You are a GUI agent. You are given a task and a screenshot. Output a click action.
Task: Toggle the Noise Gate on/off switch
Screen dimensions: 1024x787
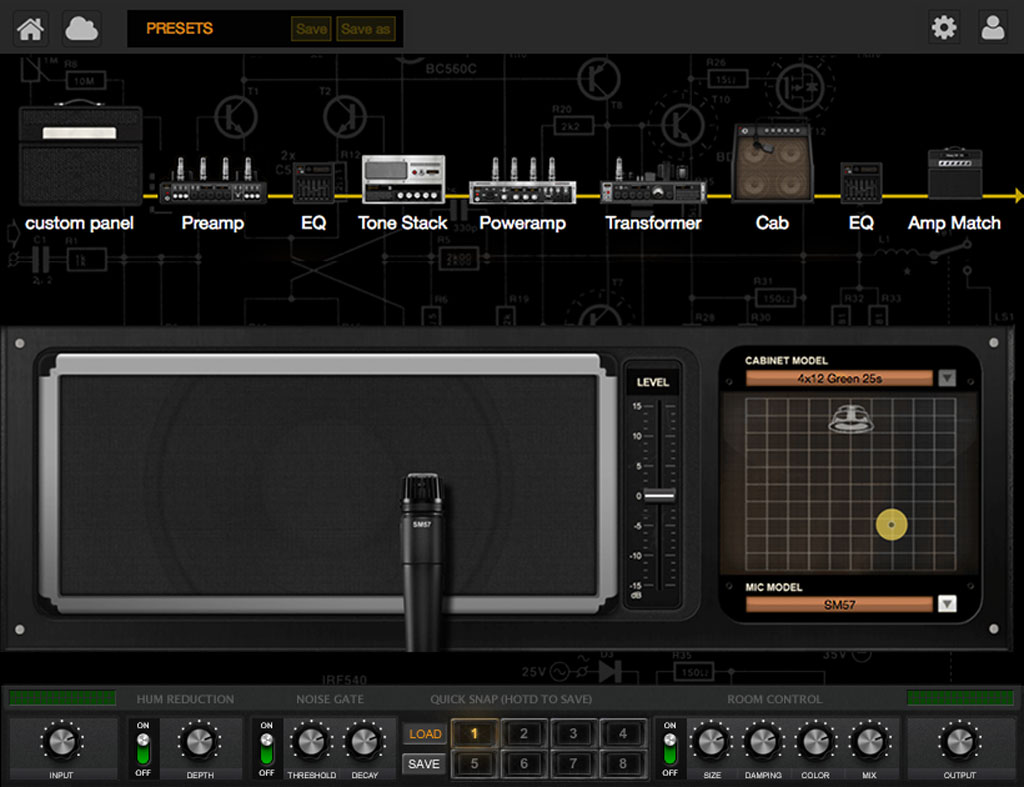pyautogui.click(x=267, y=746)
